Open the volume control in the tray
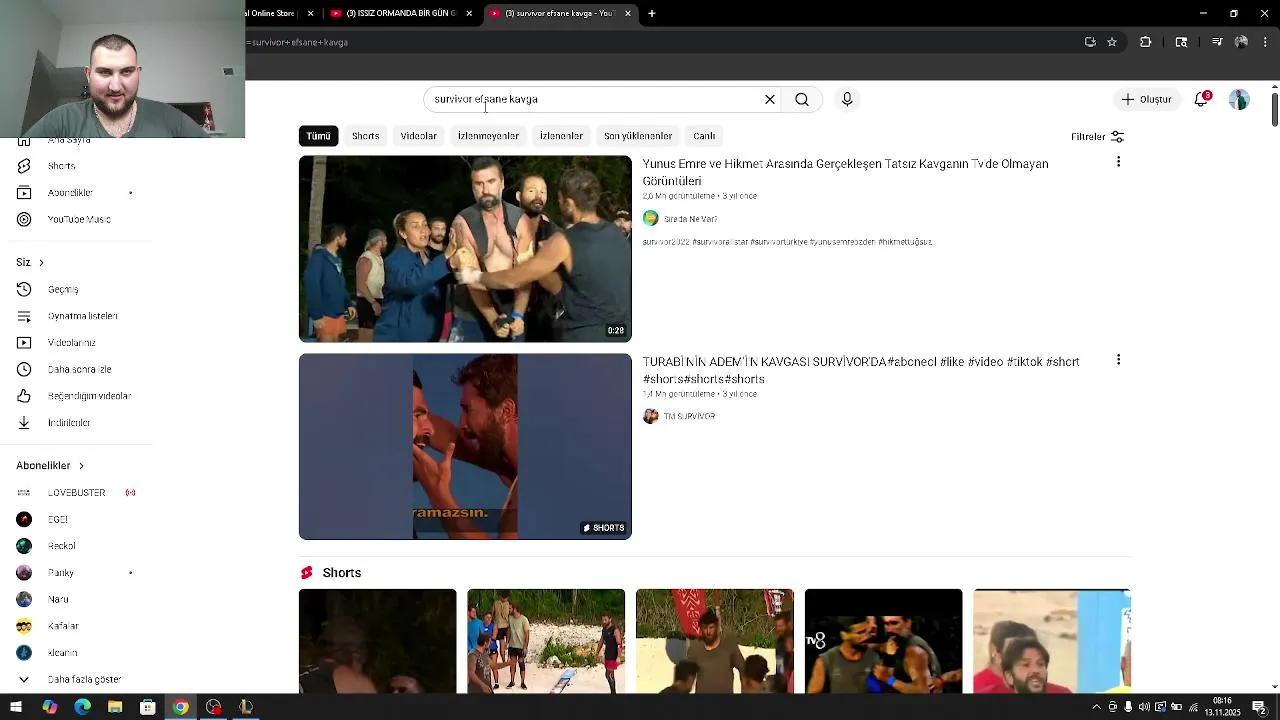The width and height of the screenshot is (1280, 720). pos(1144,707)
